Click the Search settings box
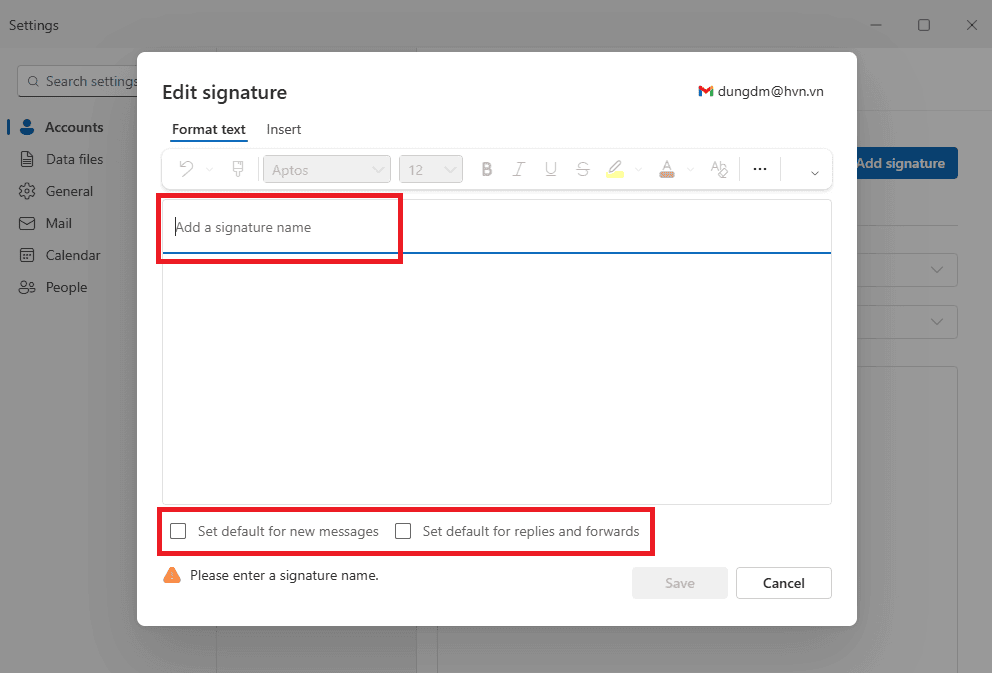Image resolution: width=992 pixels, height=673 pixels. [78, 81]
